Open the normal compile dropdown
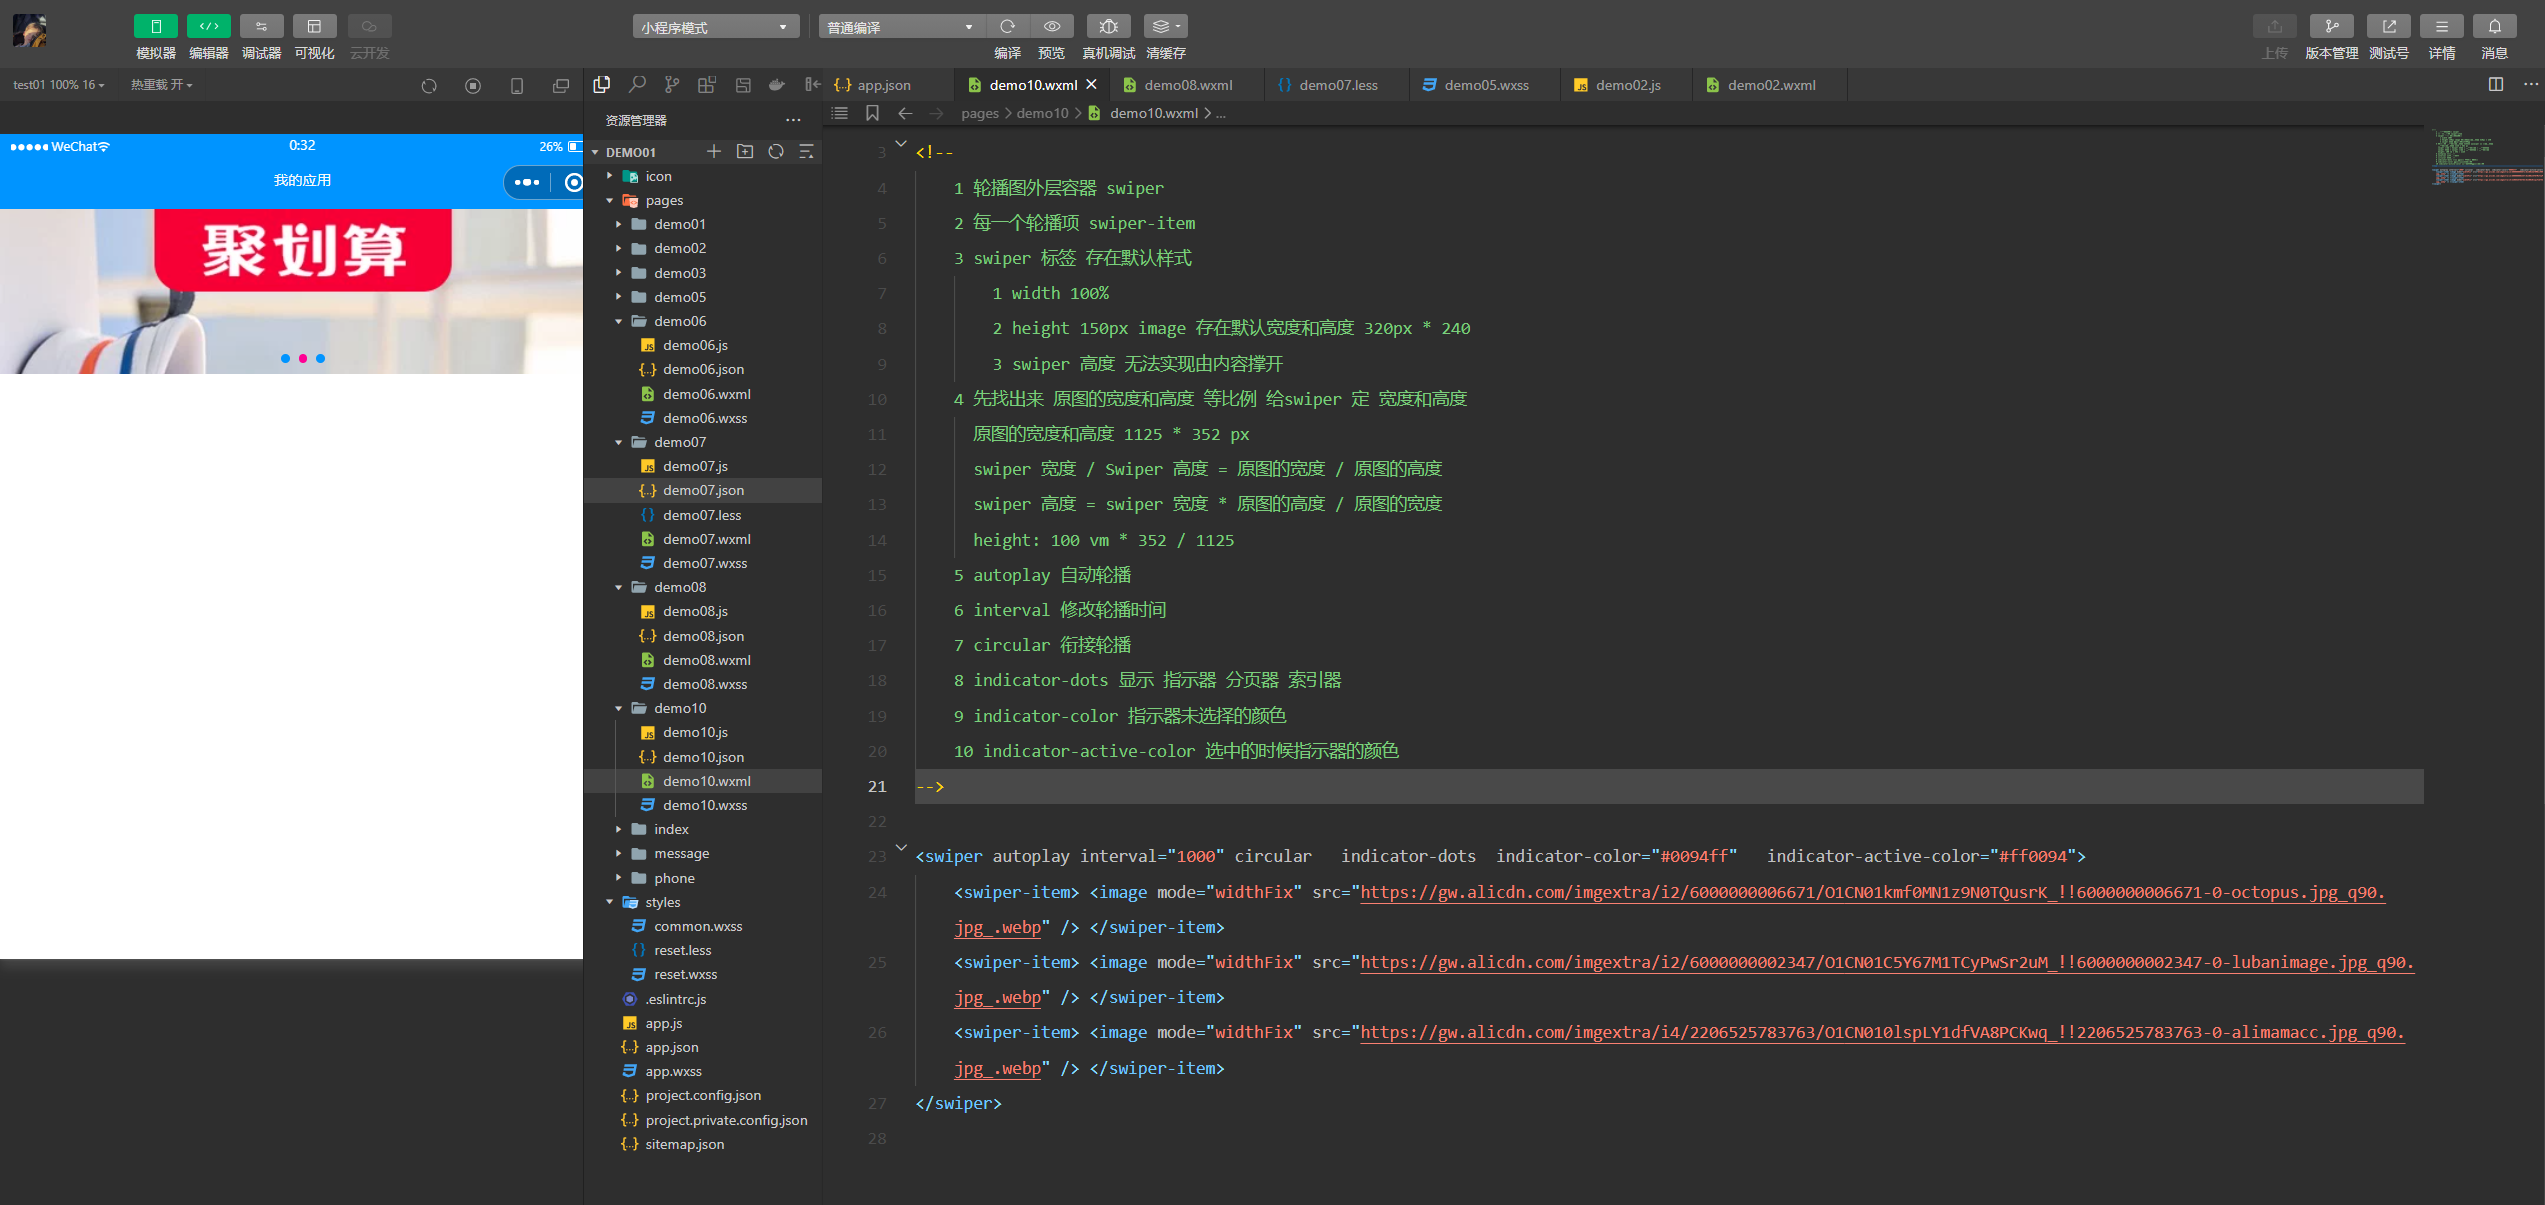The image size is (2545, 1205). 901,27
